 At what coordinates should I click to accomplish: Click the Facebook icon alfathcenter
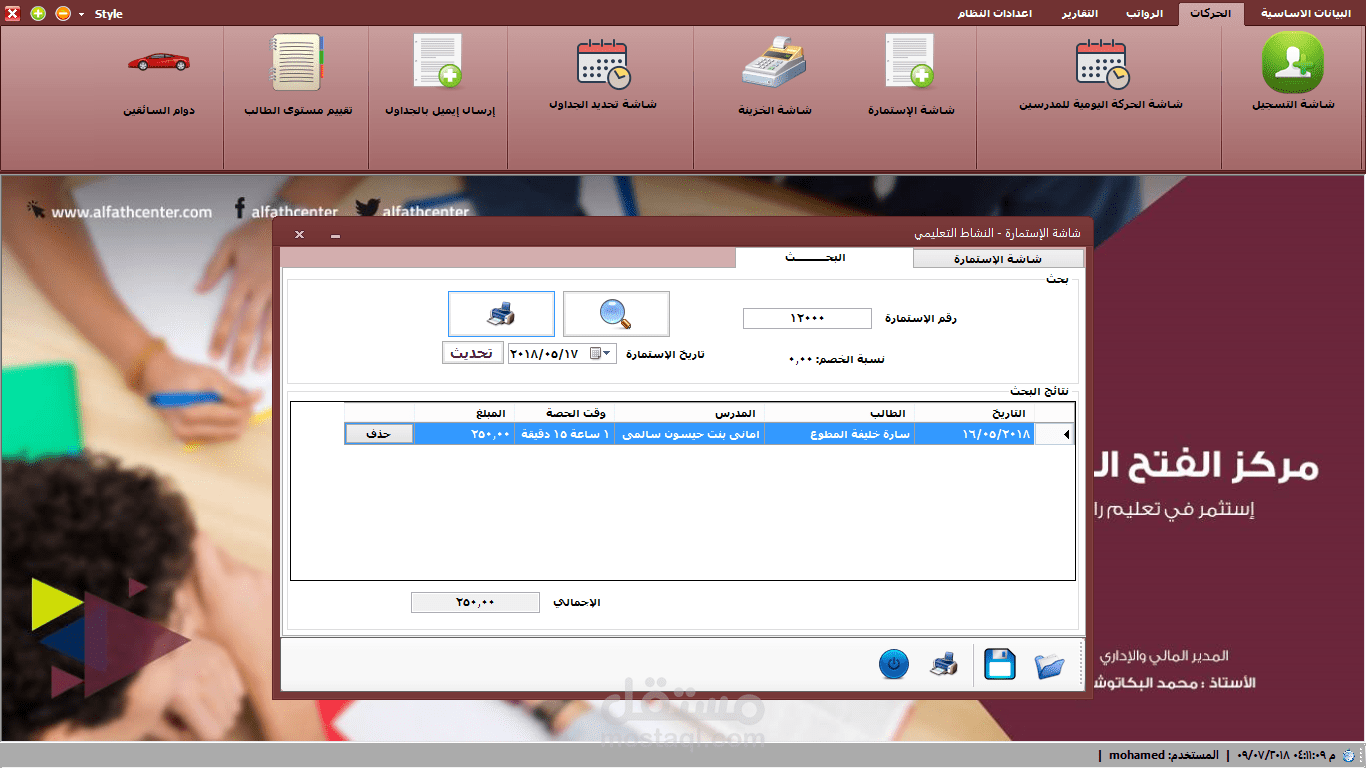[x=239, y=209]
